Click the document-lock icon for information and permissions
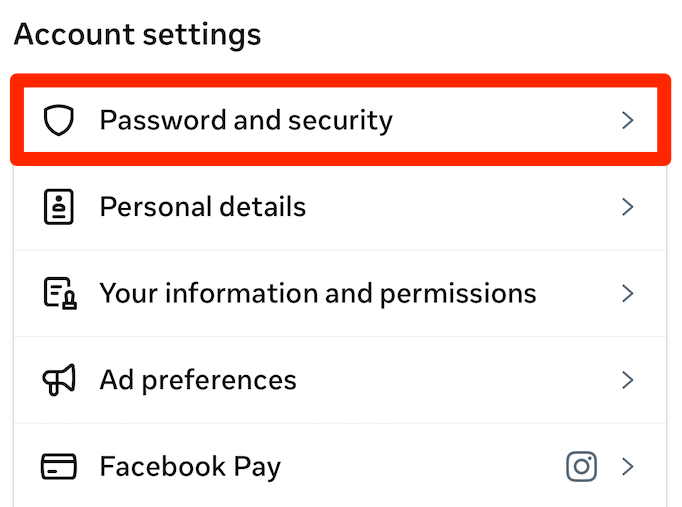 (59, 294)
